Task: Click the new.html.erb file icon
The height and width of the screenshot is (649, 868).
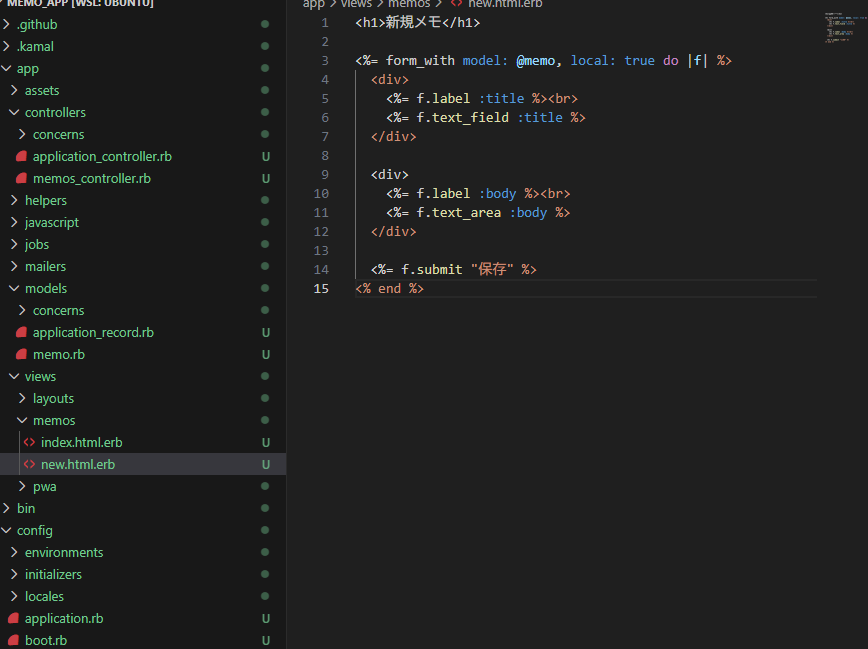Action: [29, 464]
